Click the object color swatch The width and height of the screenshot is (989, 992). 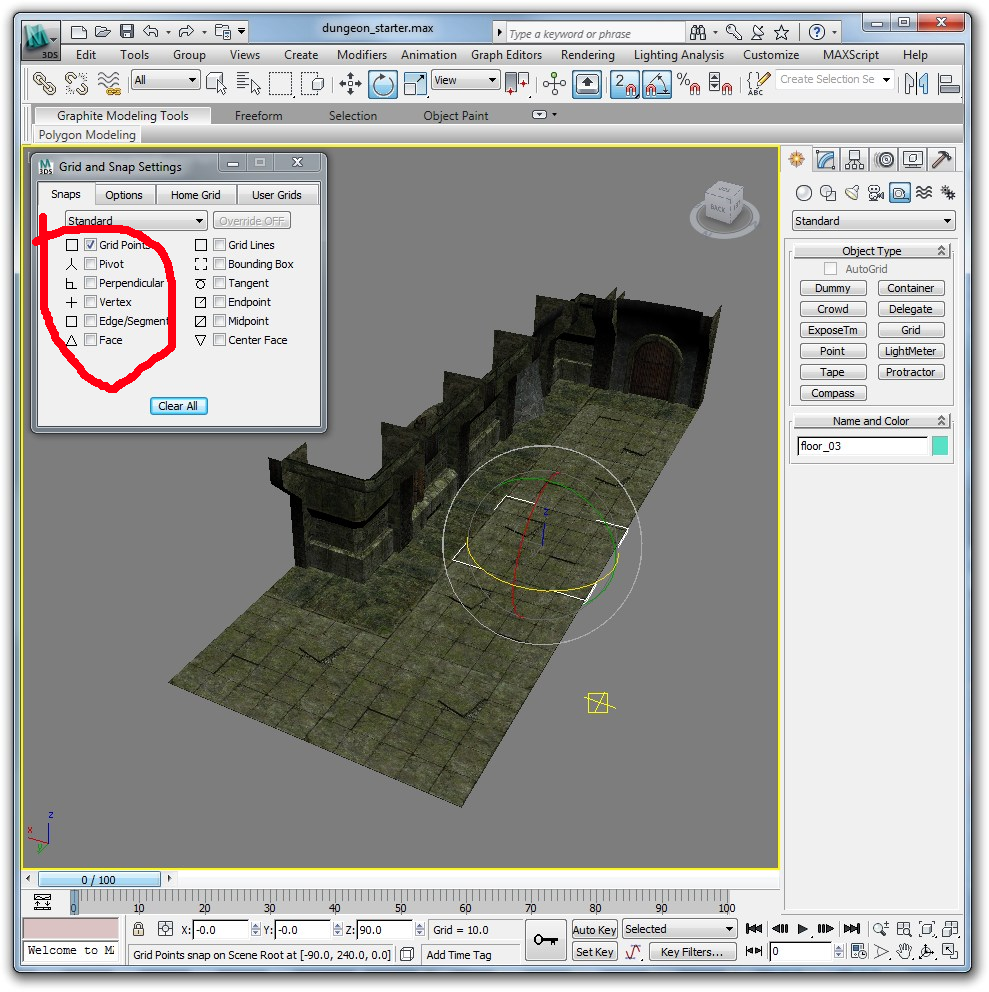940,446
